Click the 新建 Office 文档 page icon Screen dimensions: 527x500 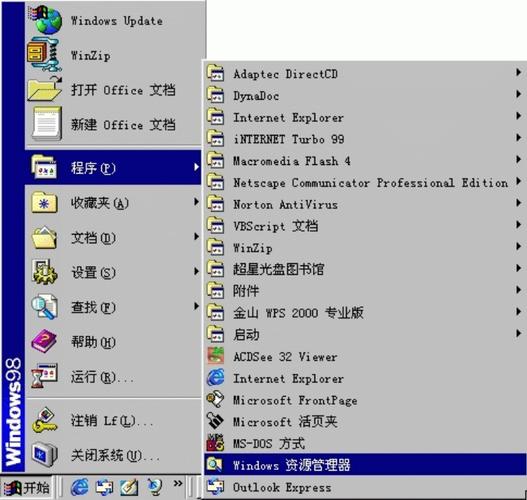click(47, 124)
